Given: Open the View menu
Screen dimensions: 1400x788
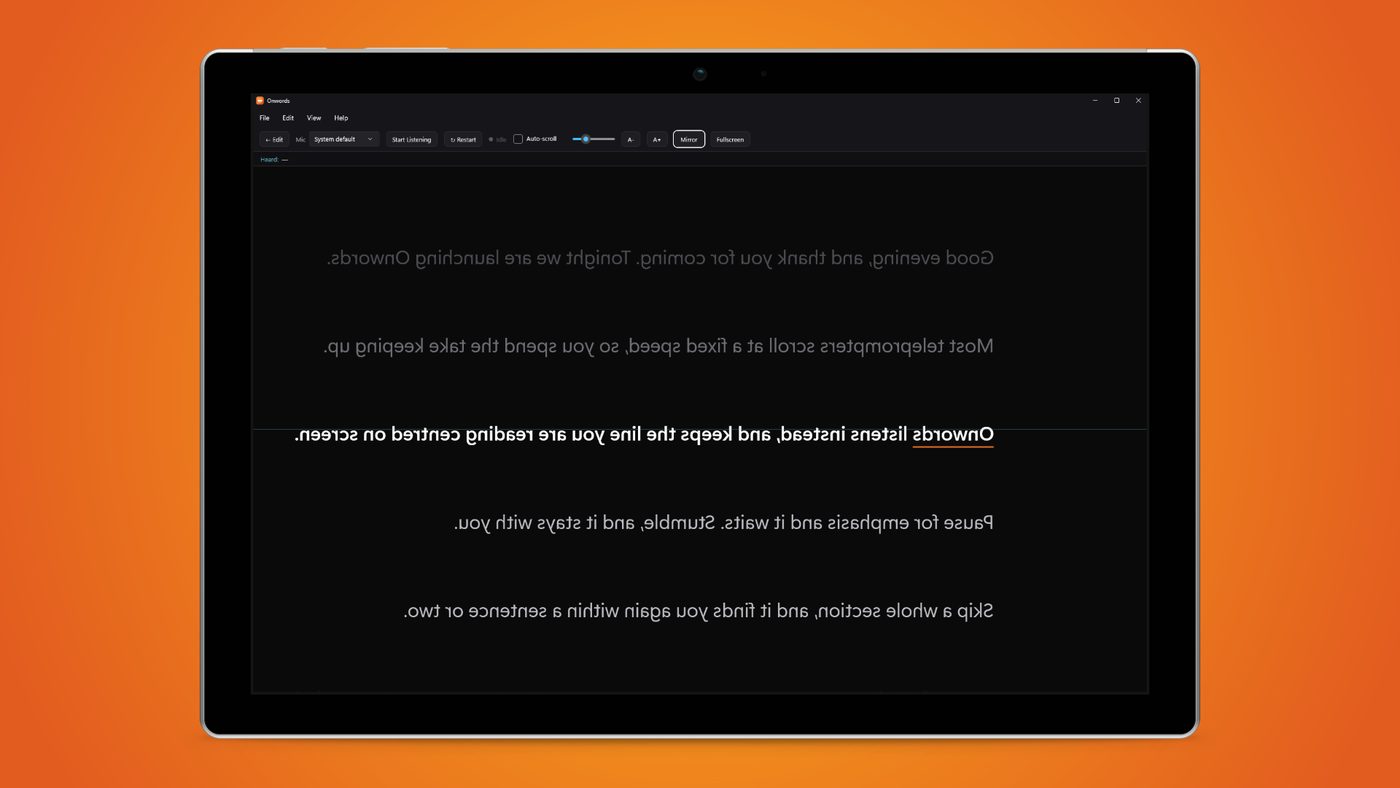Looking at the screenshot, I should [x=314, y=118].
